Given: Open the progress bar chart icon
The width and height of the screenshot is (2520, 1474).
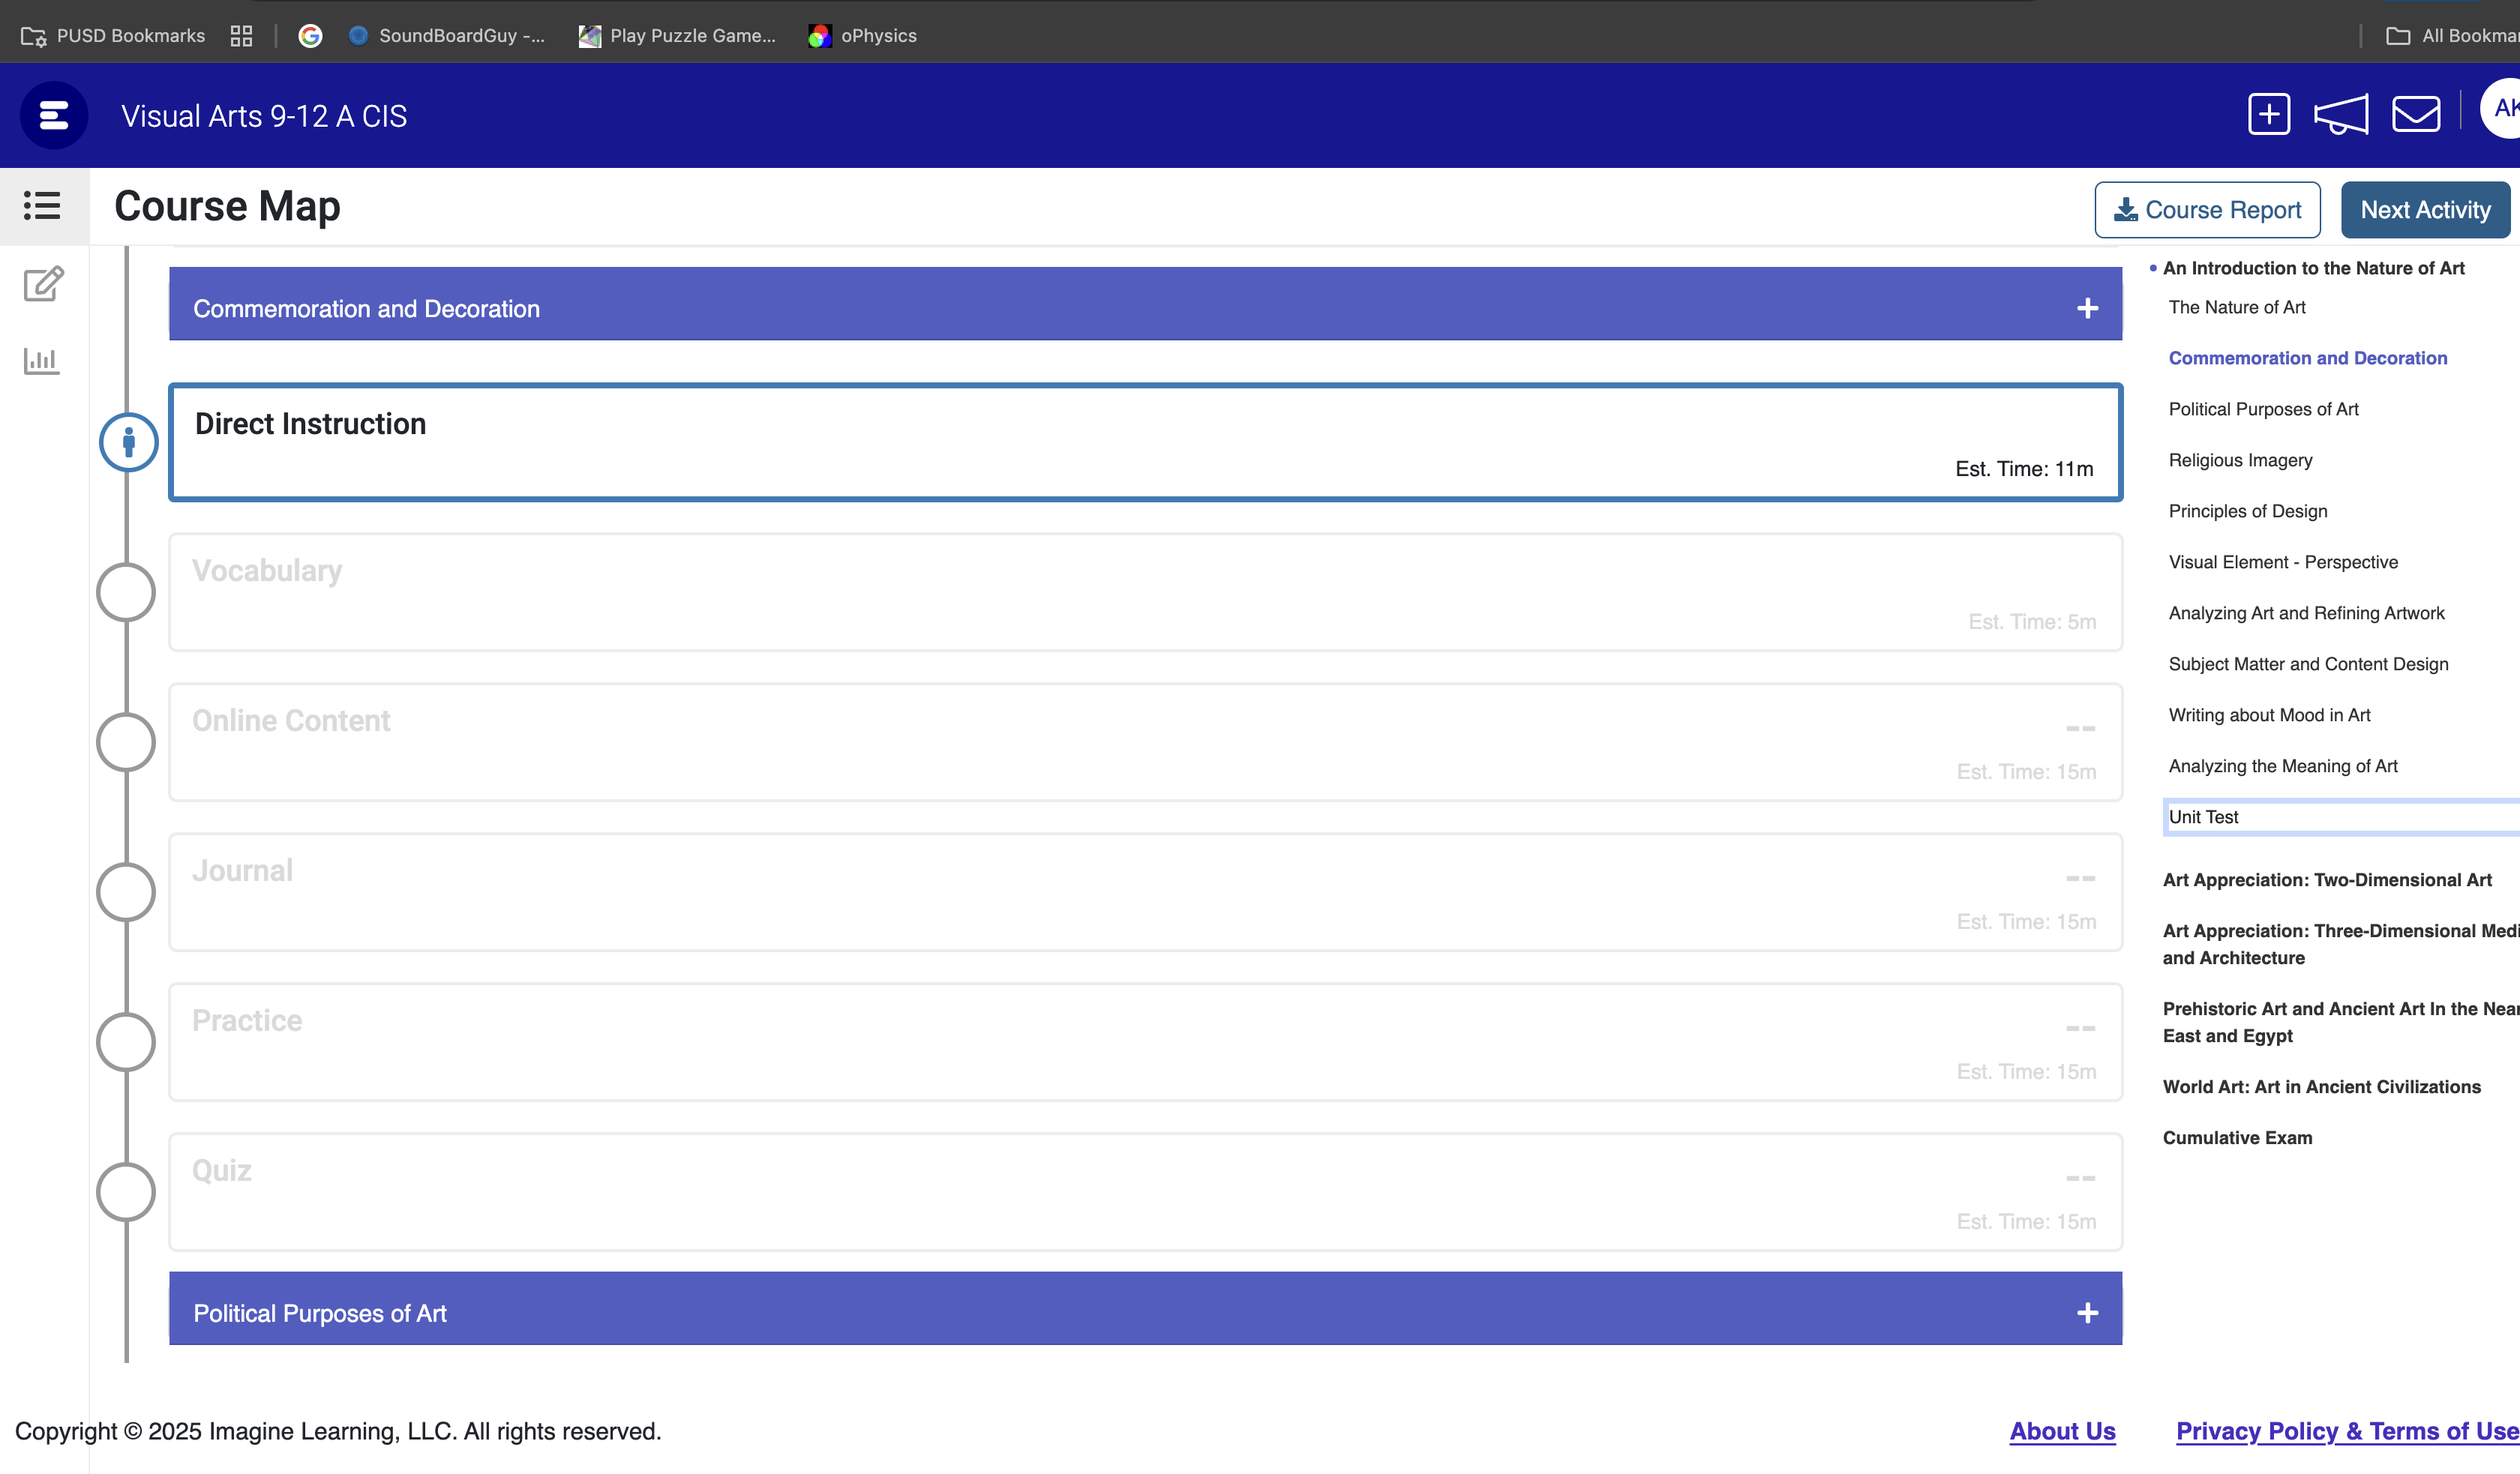Looking at the screenshot, I should coord(42,360).
